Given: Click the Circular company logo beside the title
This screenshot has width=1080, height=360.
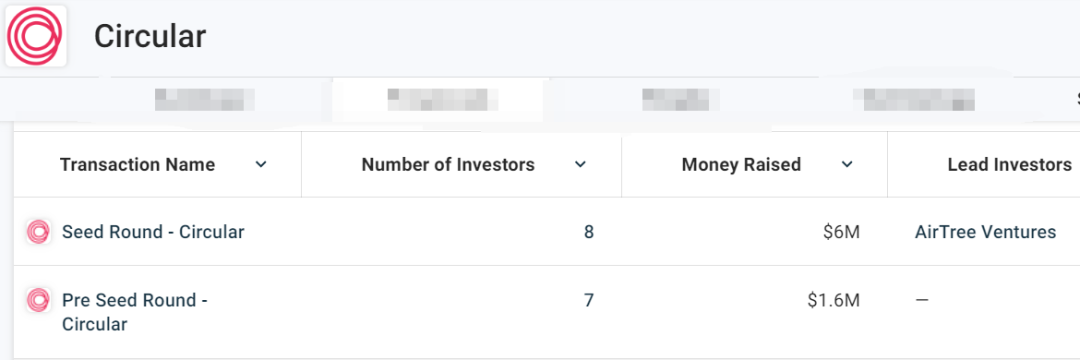Looking at the screenshot, I should coord(35,36).
